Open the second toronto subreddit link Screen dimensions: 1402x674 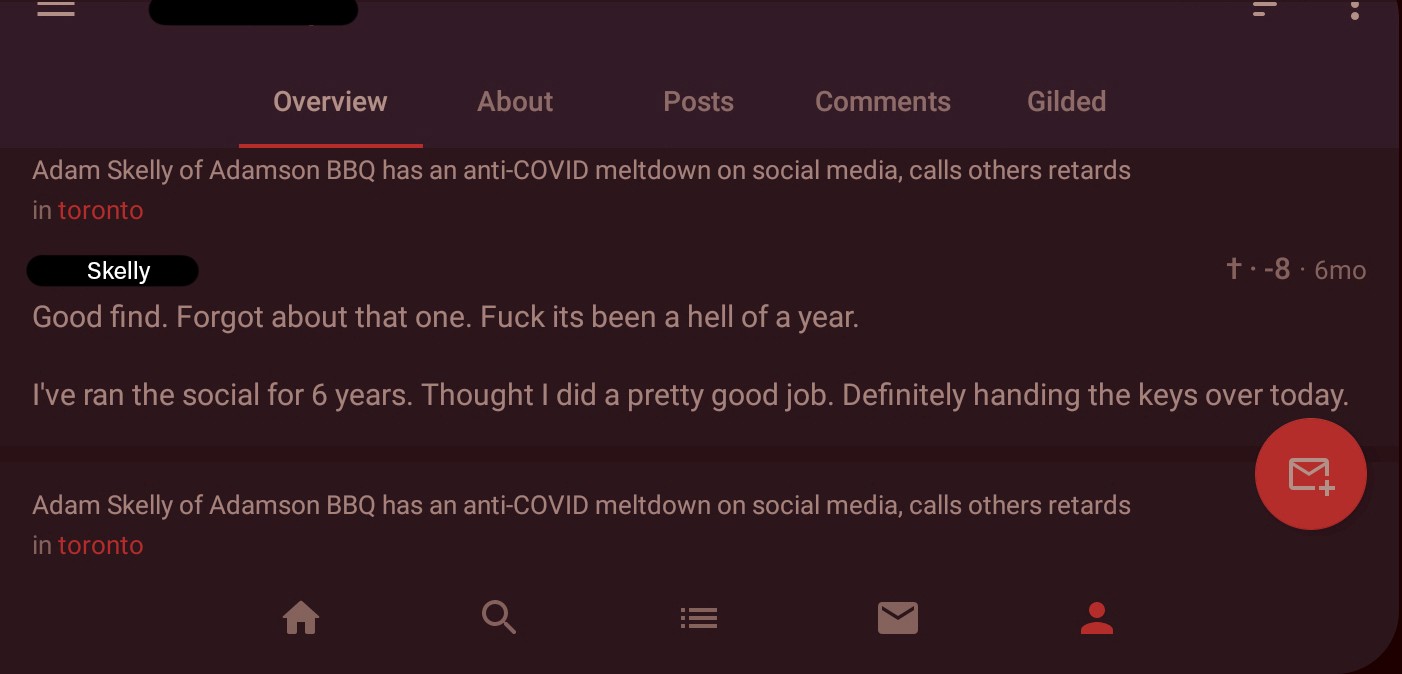(100, 545)
